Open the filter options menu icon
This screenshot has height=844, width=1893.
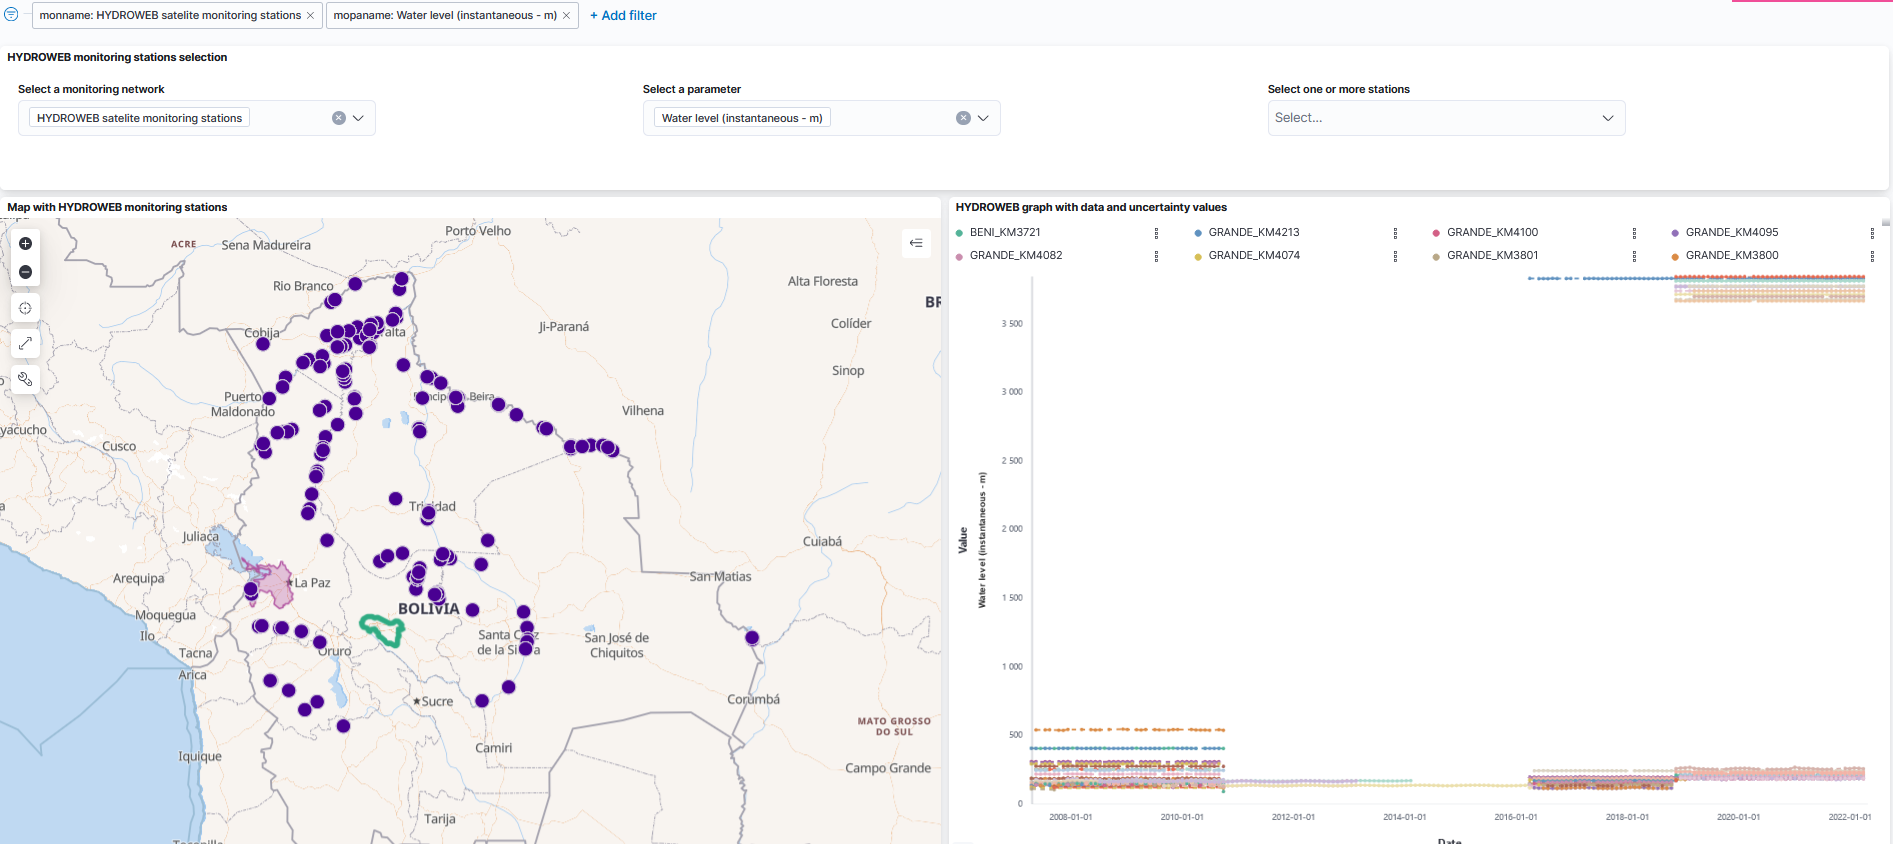pyautogui.click(x=11, y=15)
